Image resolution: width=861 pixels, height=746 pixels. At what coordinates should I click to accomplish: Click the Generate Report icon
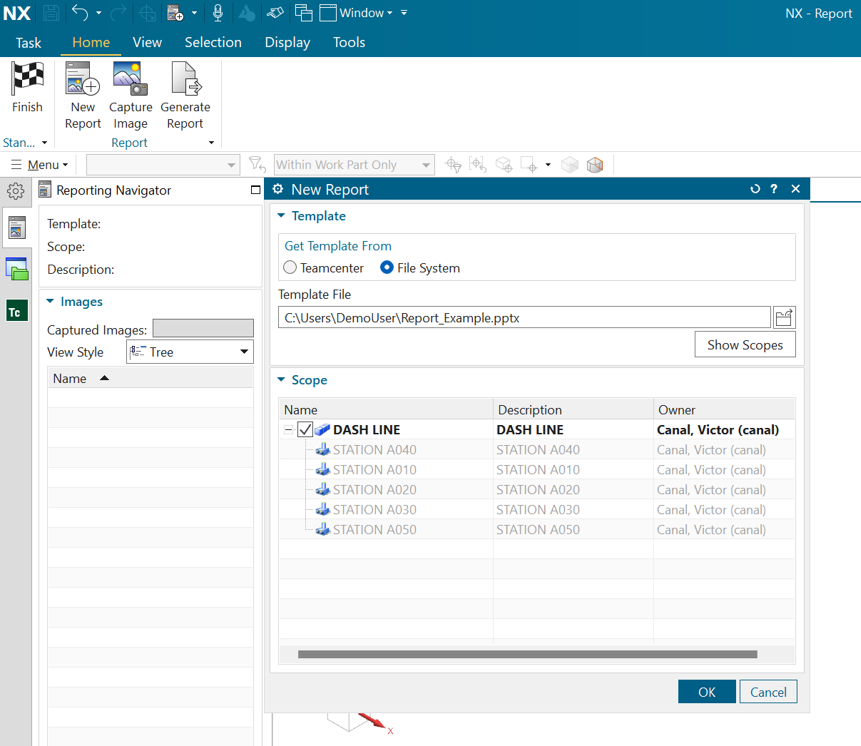coord(185,79)
